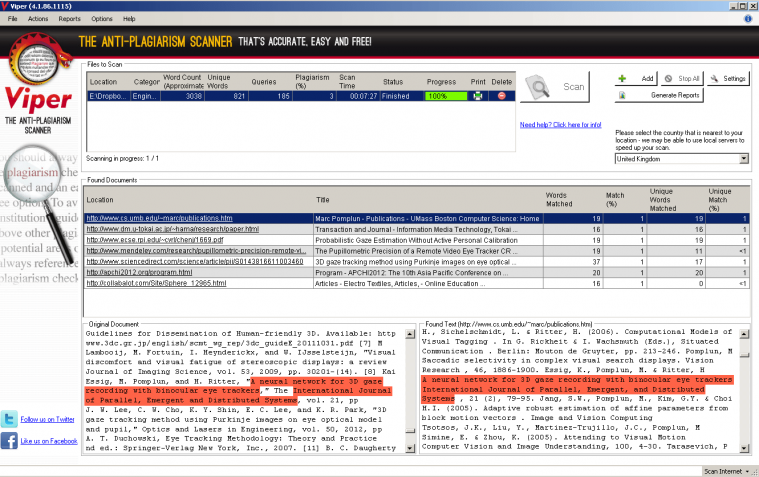Click the Original Document scroll up arrow
The height and width of the screenshot is (477, 759).
pyautogui.click(x=410, y=334)
